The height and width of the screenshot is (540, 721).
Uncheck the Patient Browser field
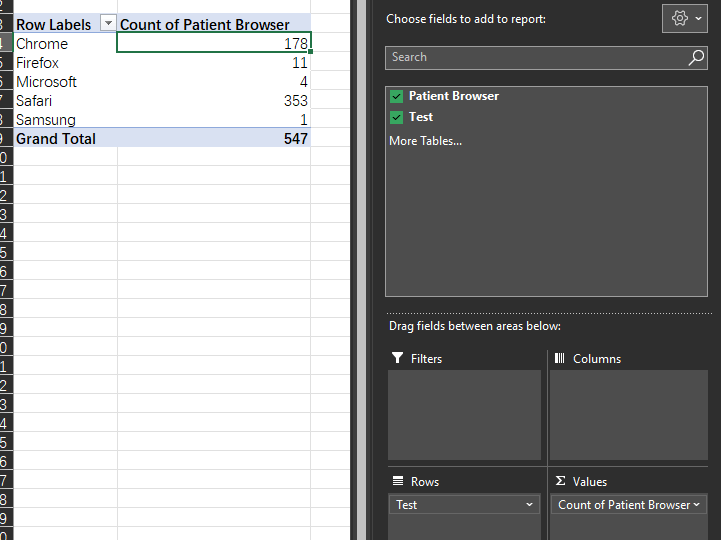[396, 96]
